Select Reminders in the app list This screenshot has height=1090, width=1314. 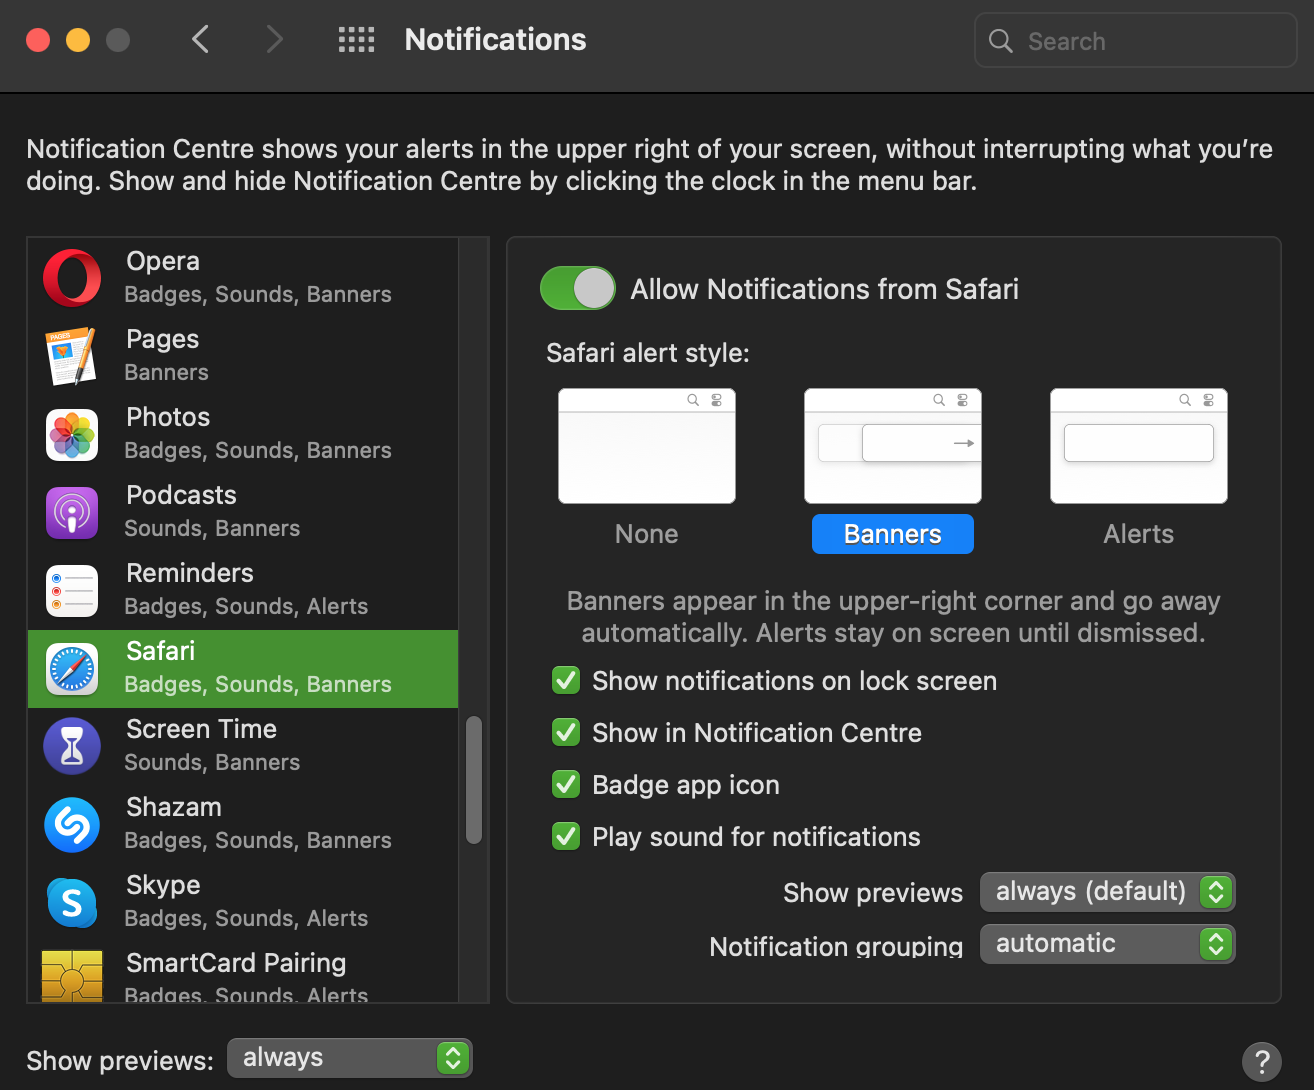pyautogui.click(x=243, y=590)
